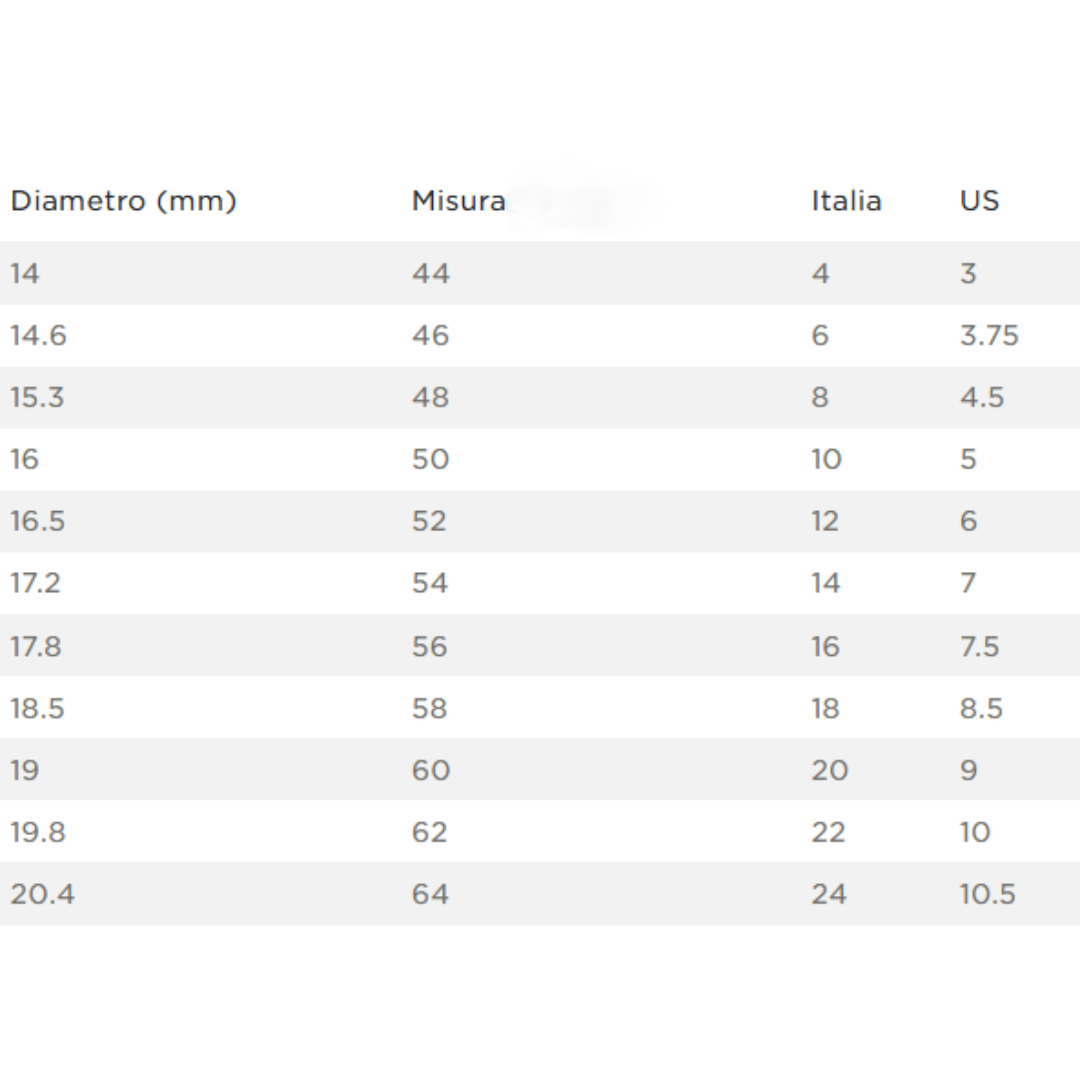
Task: Click the Misura column header
Action: (458, 201)
